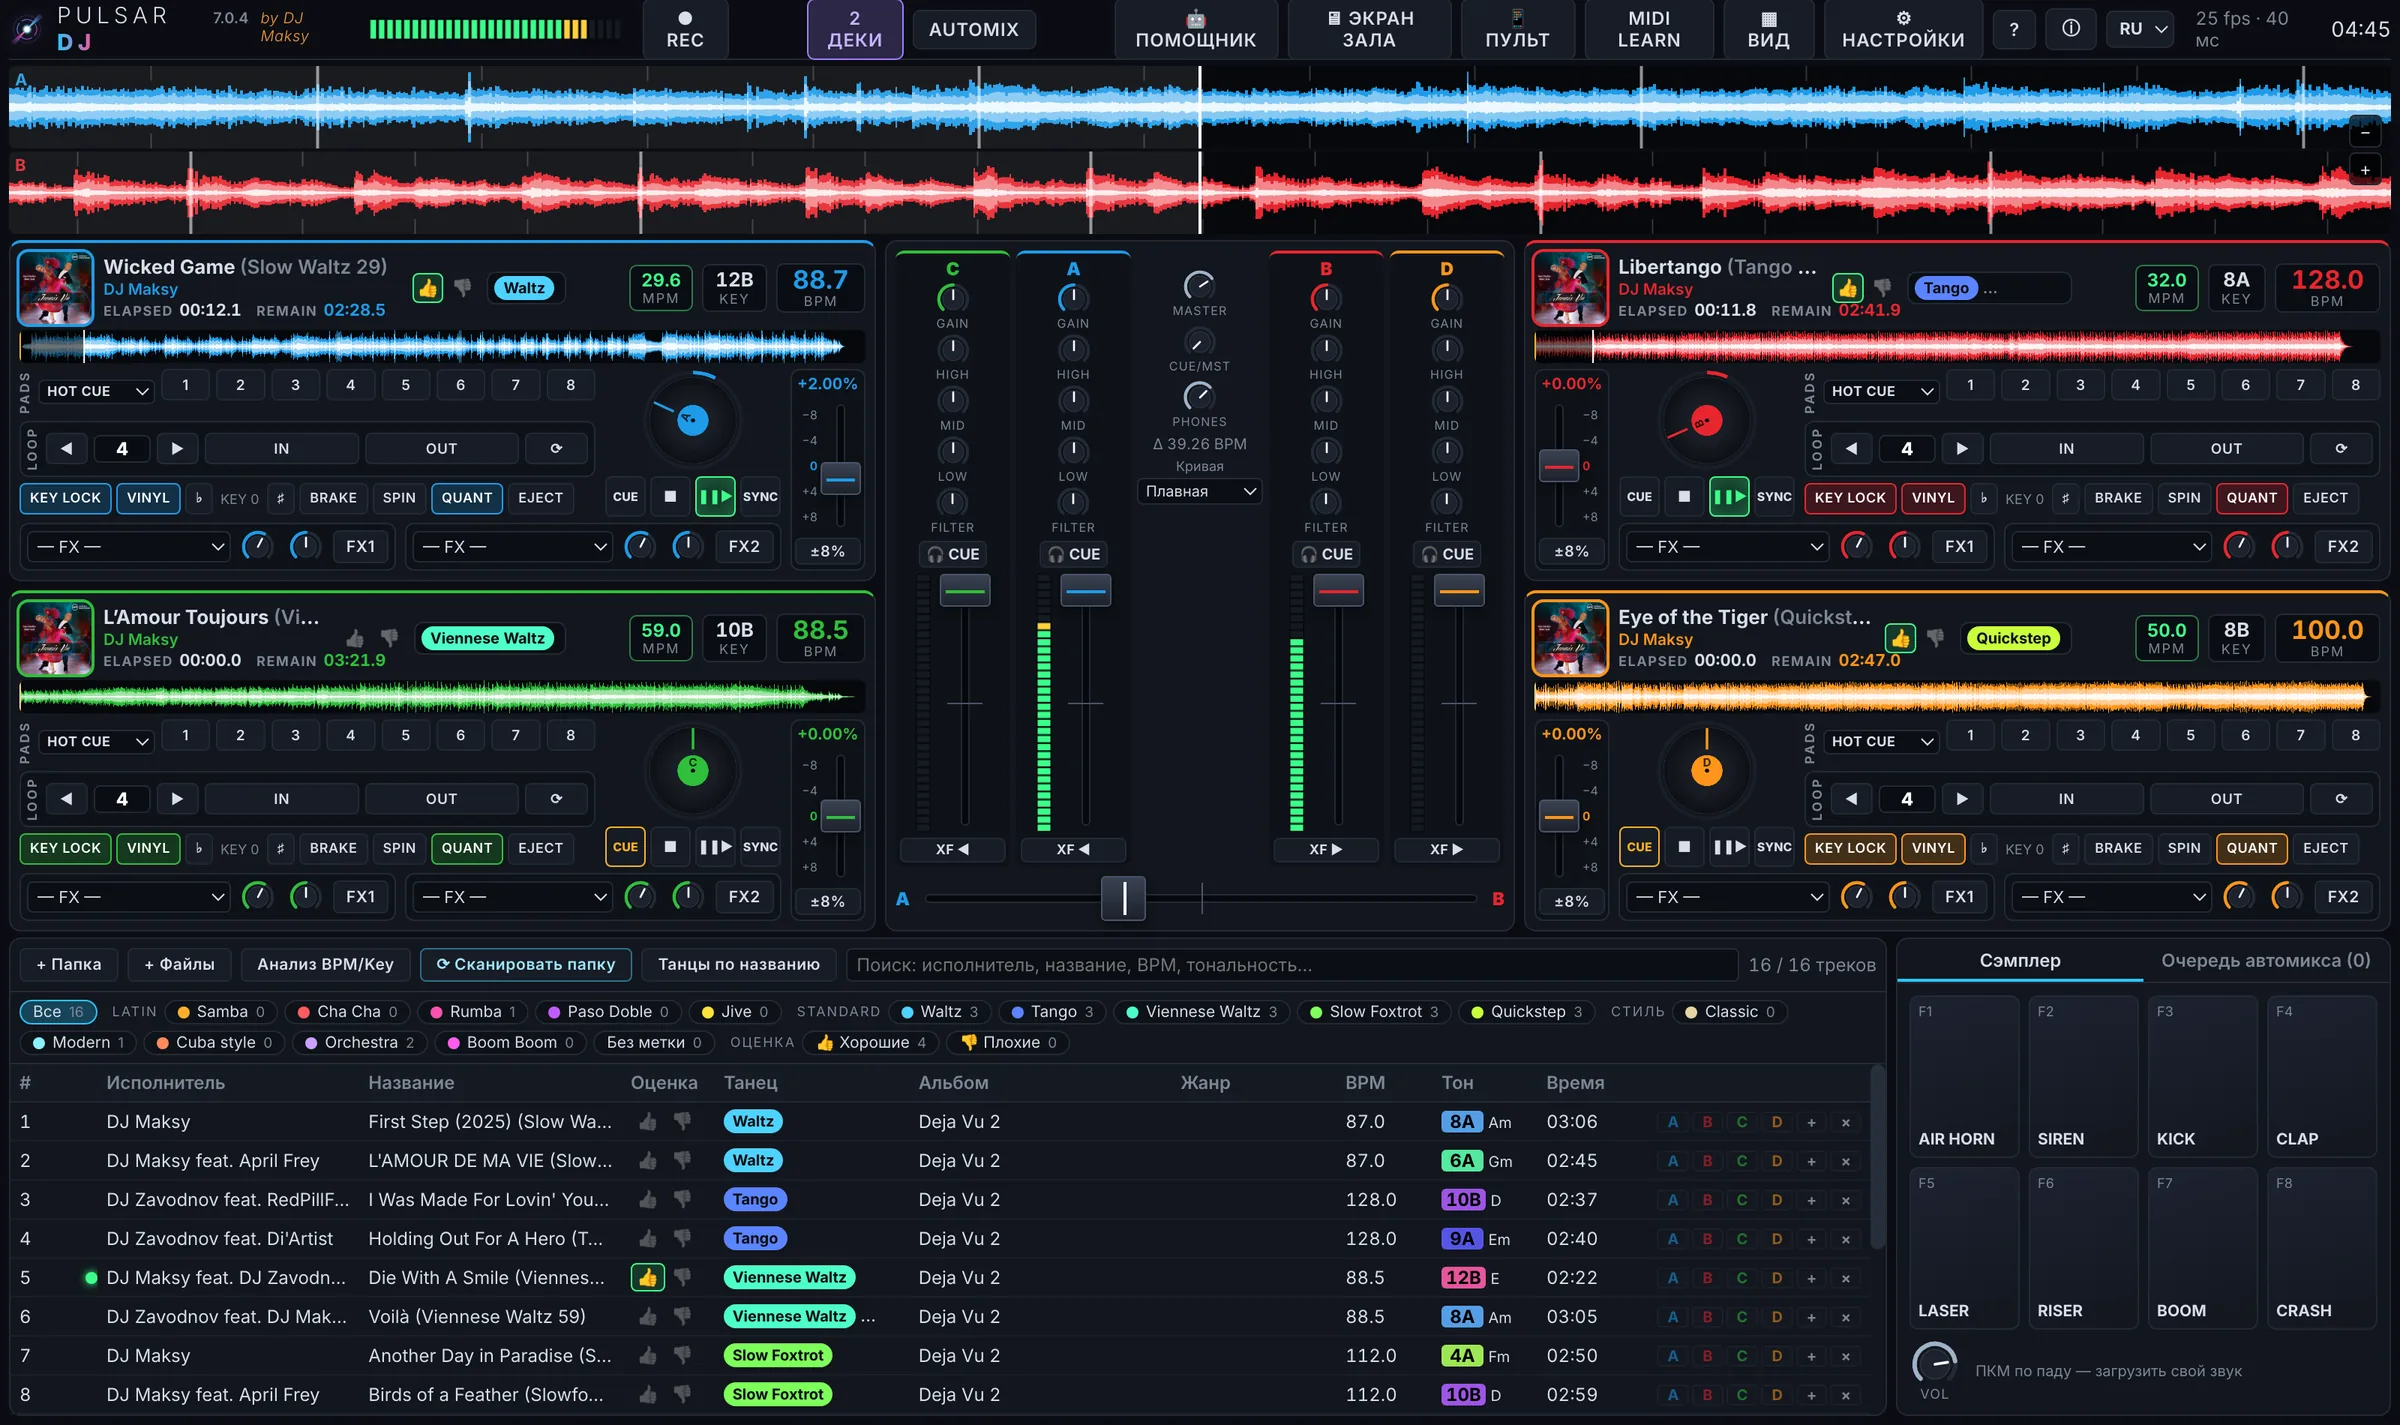Viewport: 2400px width, 1425px height.
Task: Open the help question mark button
Action: 2014,29
